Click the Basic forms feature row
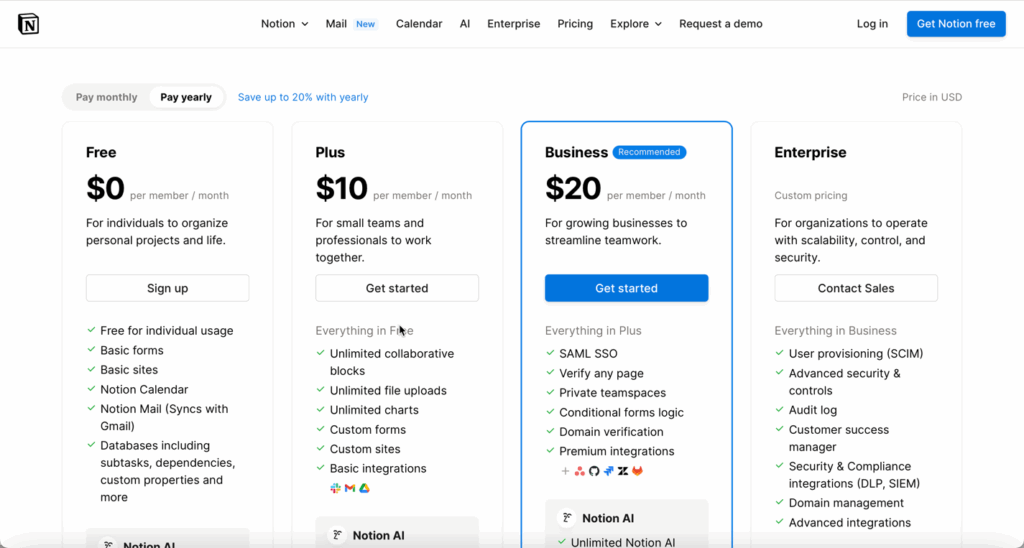 point(132,350)
